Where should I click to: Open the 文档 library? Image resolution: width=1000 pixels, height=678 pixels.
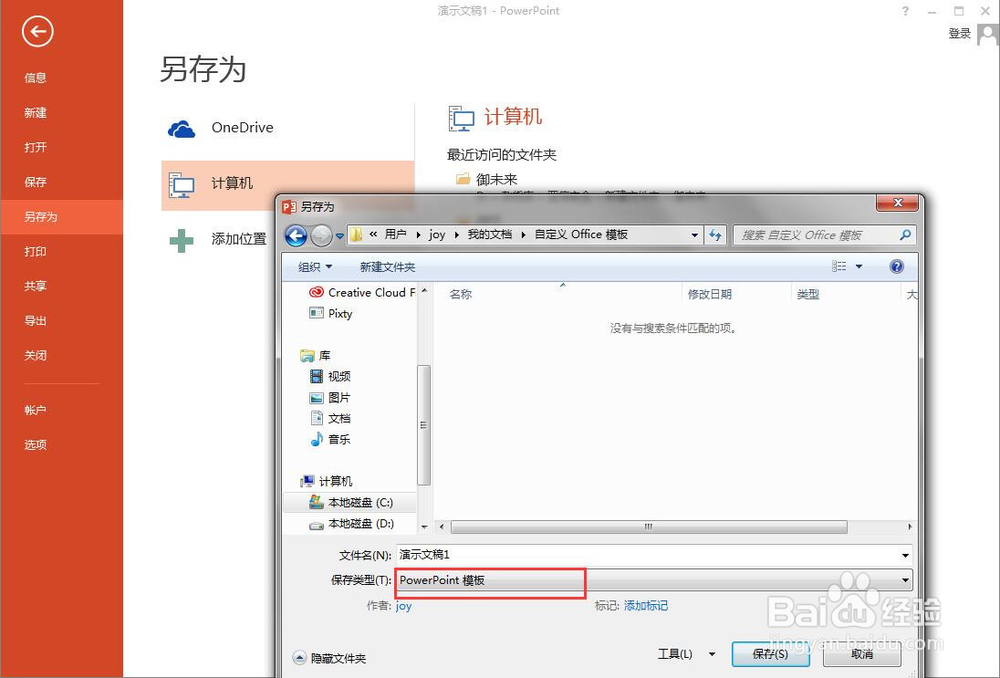click(330, 418)
